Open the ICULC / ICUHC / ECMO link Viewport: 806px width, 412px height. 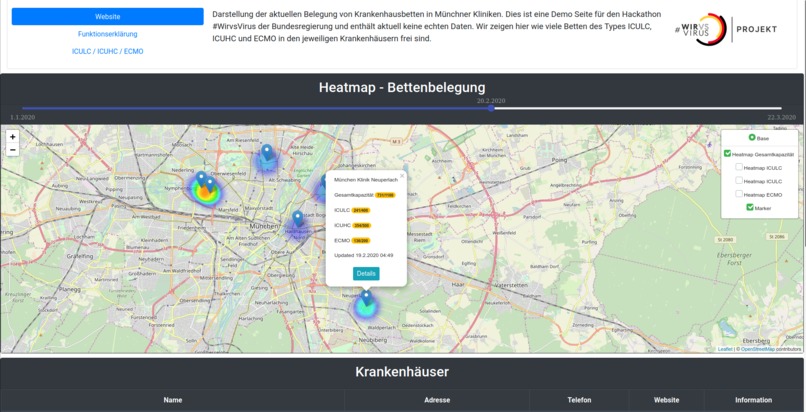107,51
